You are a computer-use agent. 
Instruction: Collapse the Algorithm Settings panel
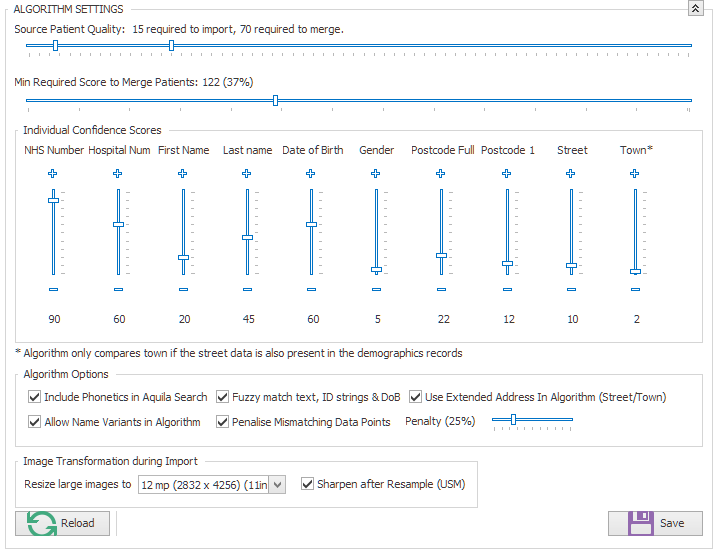tap(696, 8)
